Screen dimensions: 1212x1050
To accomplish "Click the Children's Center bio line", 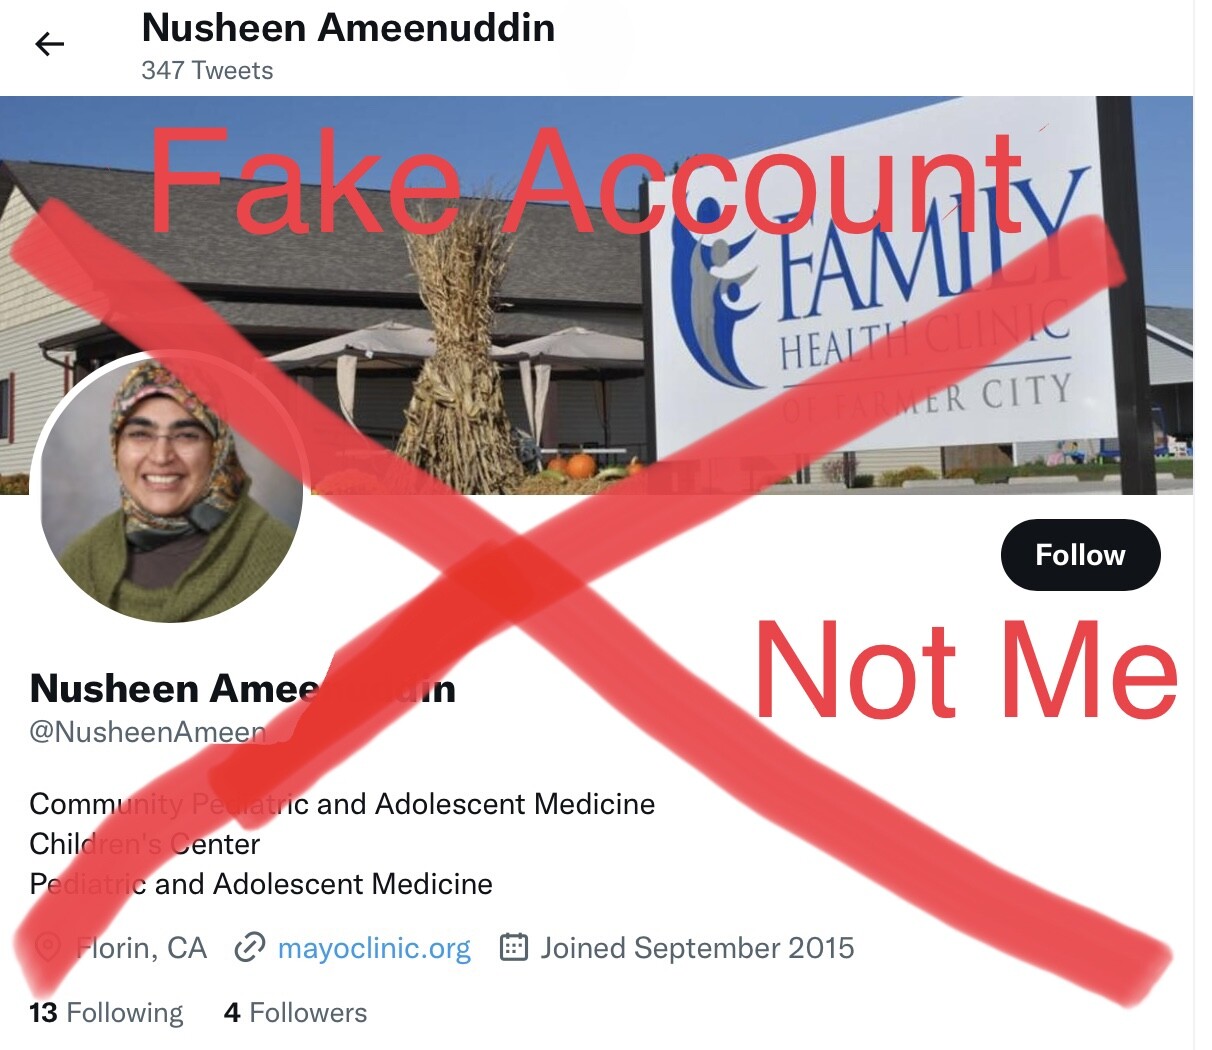I will [x=144, y=844].
